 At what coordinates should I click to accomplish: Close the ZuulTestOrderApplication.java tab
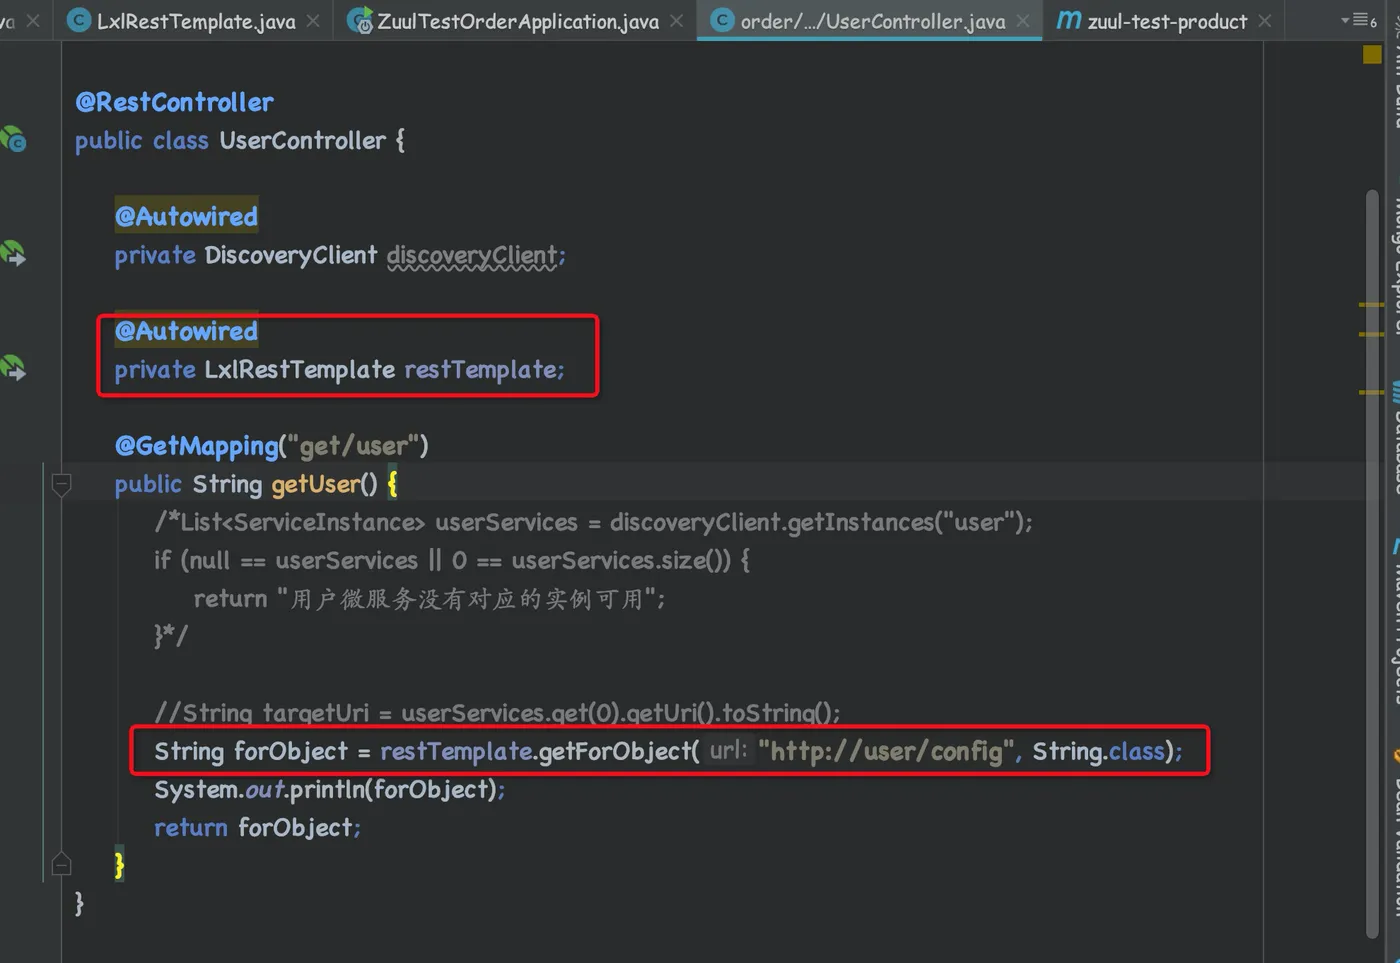677,21
